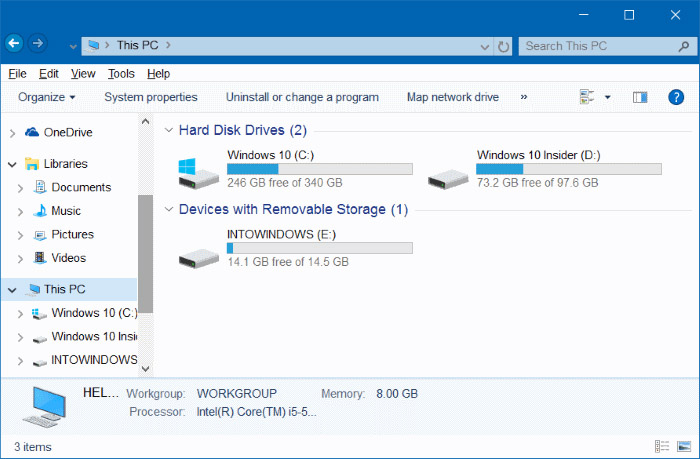Select Windows 10 Insider drive in tree
The image size is (700, 459).
click(94, 336)
